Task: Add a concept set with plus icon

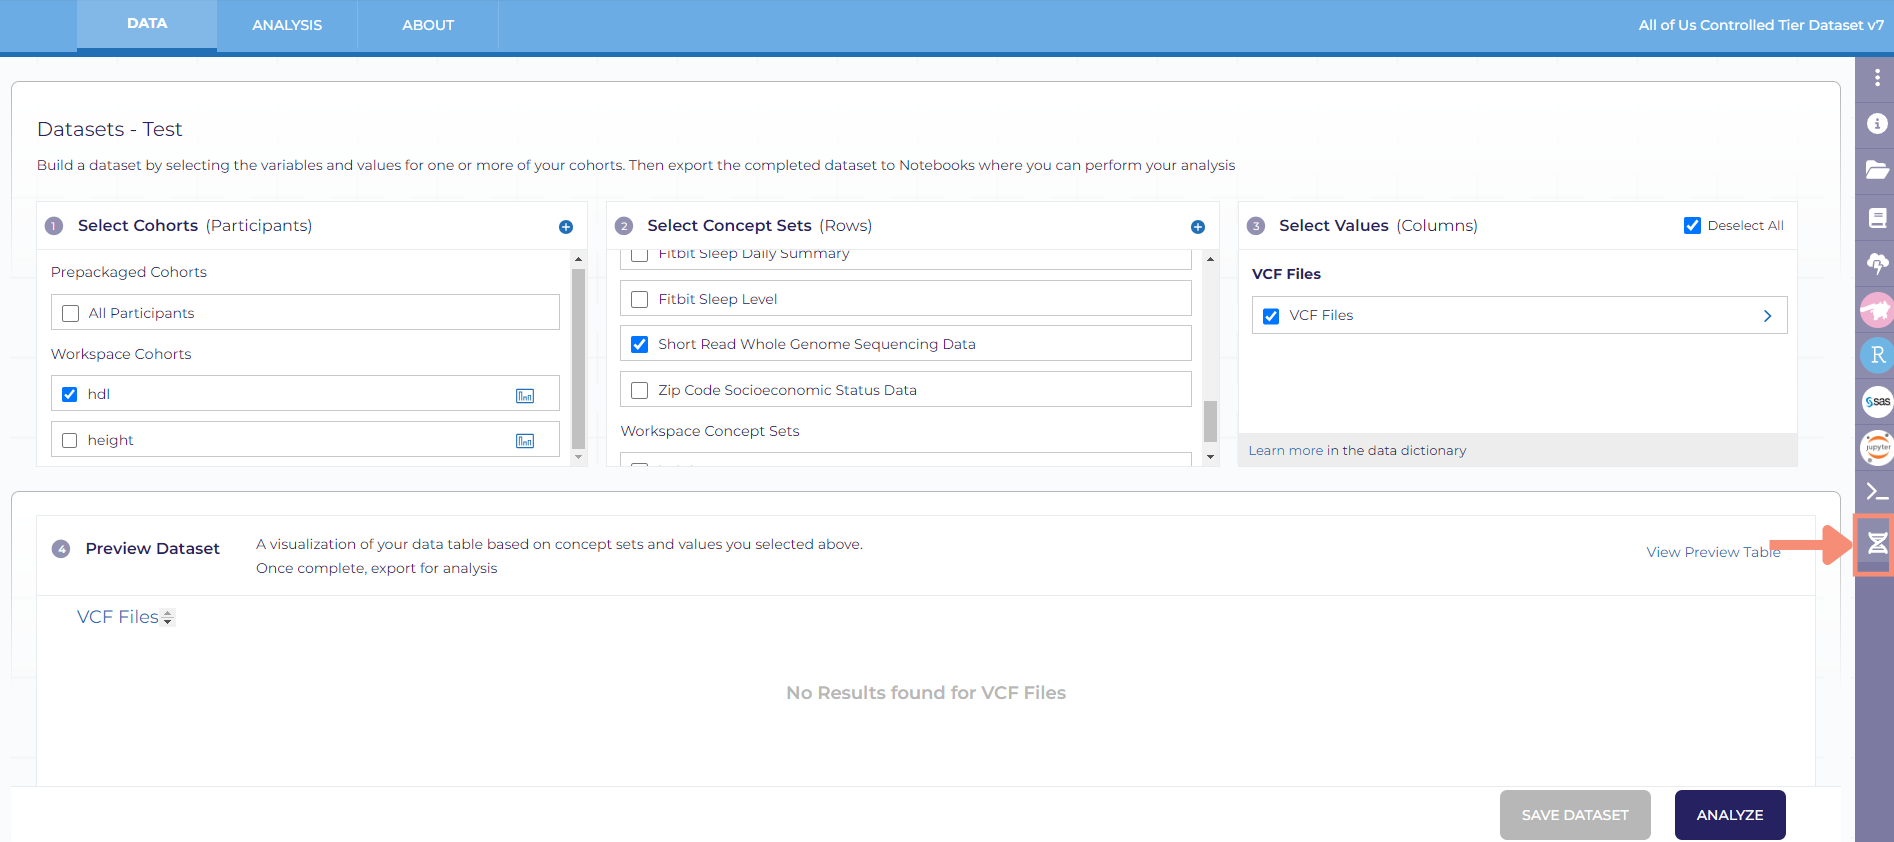Action: [1198, 227]
